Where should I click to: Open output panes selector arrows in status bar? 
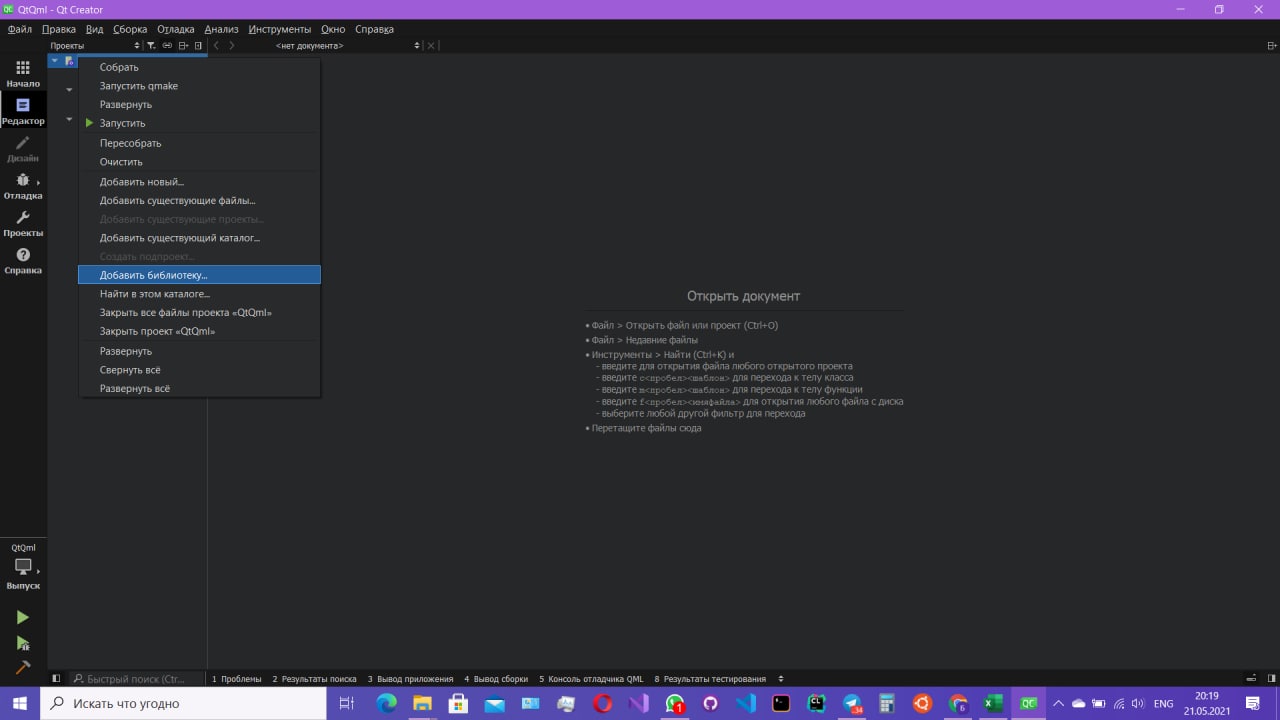(781, 679)
